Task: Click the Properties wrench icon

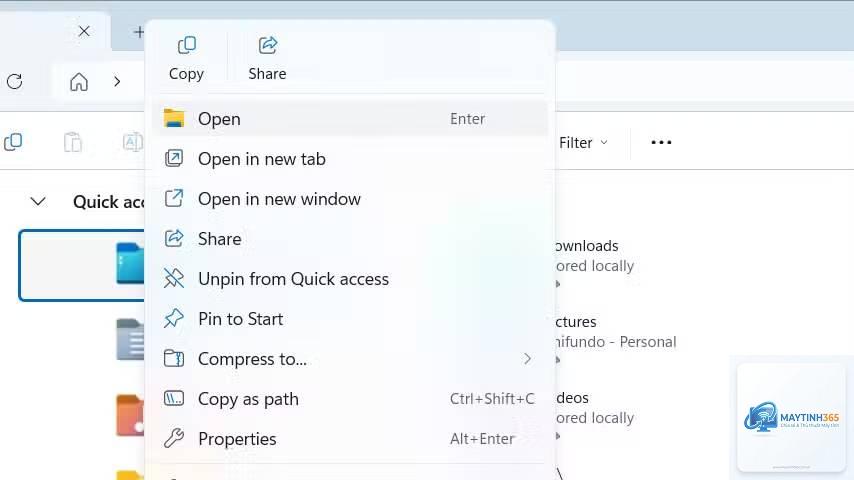Action: (x=174, y=438)
